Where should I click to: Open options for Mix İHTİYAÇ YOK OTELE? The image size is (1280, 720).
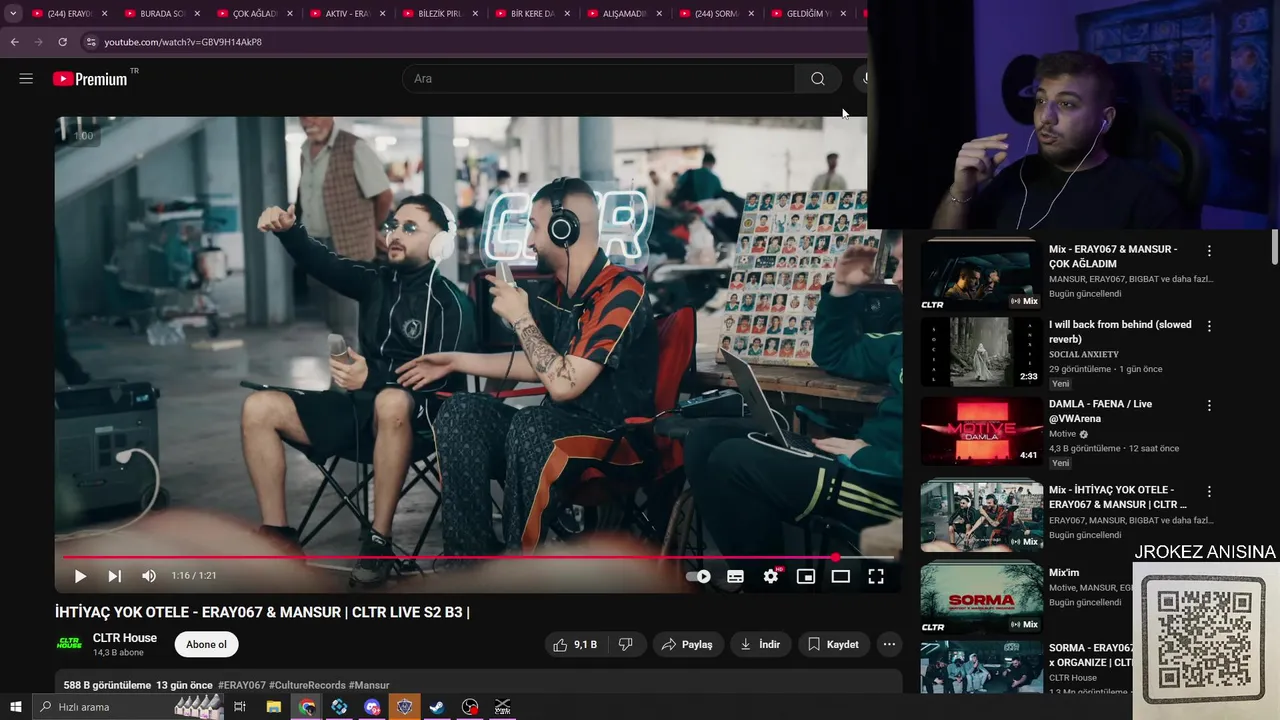[1209, 492]
